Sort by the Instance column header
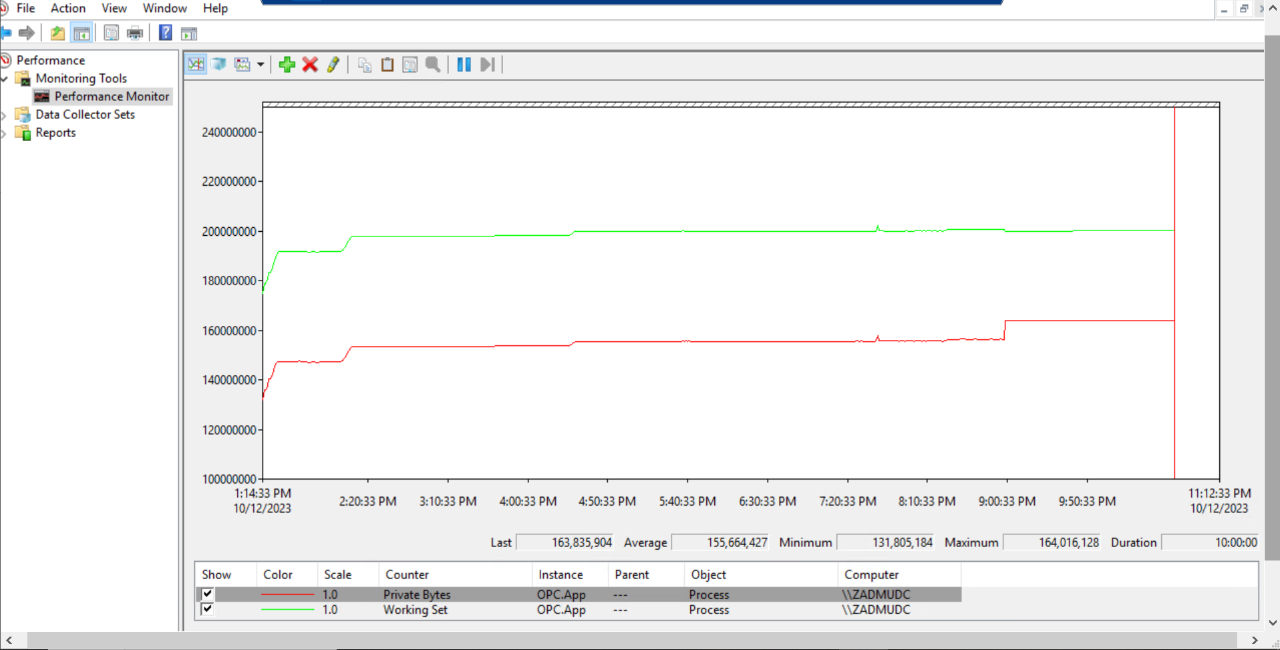Screen dimensions: 1280x650 tap(570, 575)
